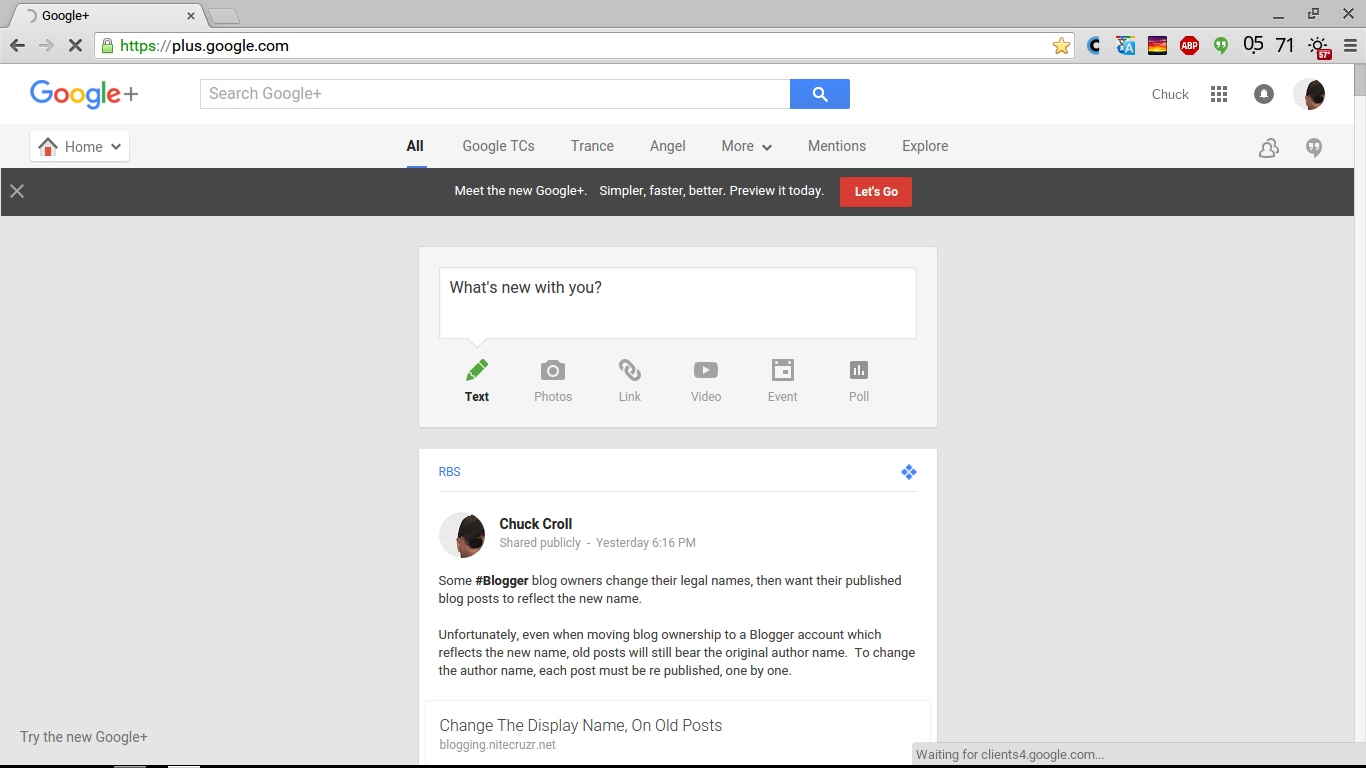
Task: Stop loading the page
Action: pyautogui.click(x=76, y=45)
